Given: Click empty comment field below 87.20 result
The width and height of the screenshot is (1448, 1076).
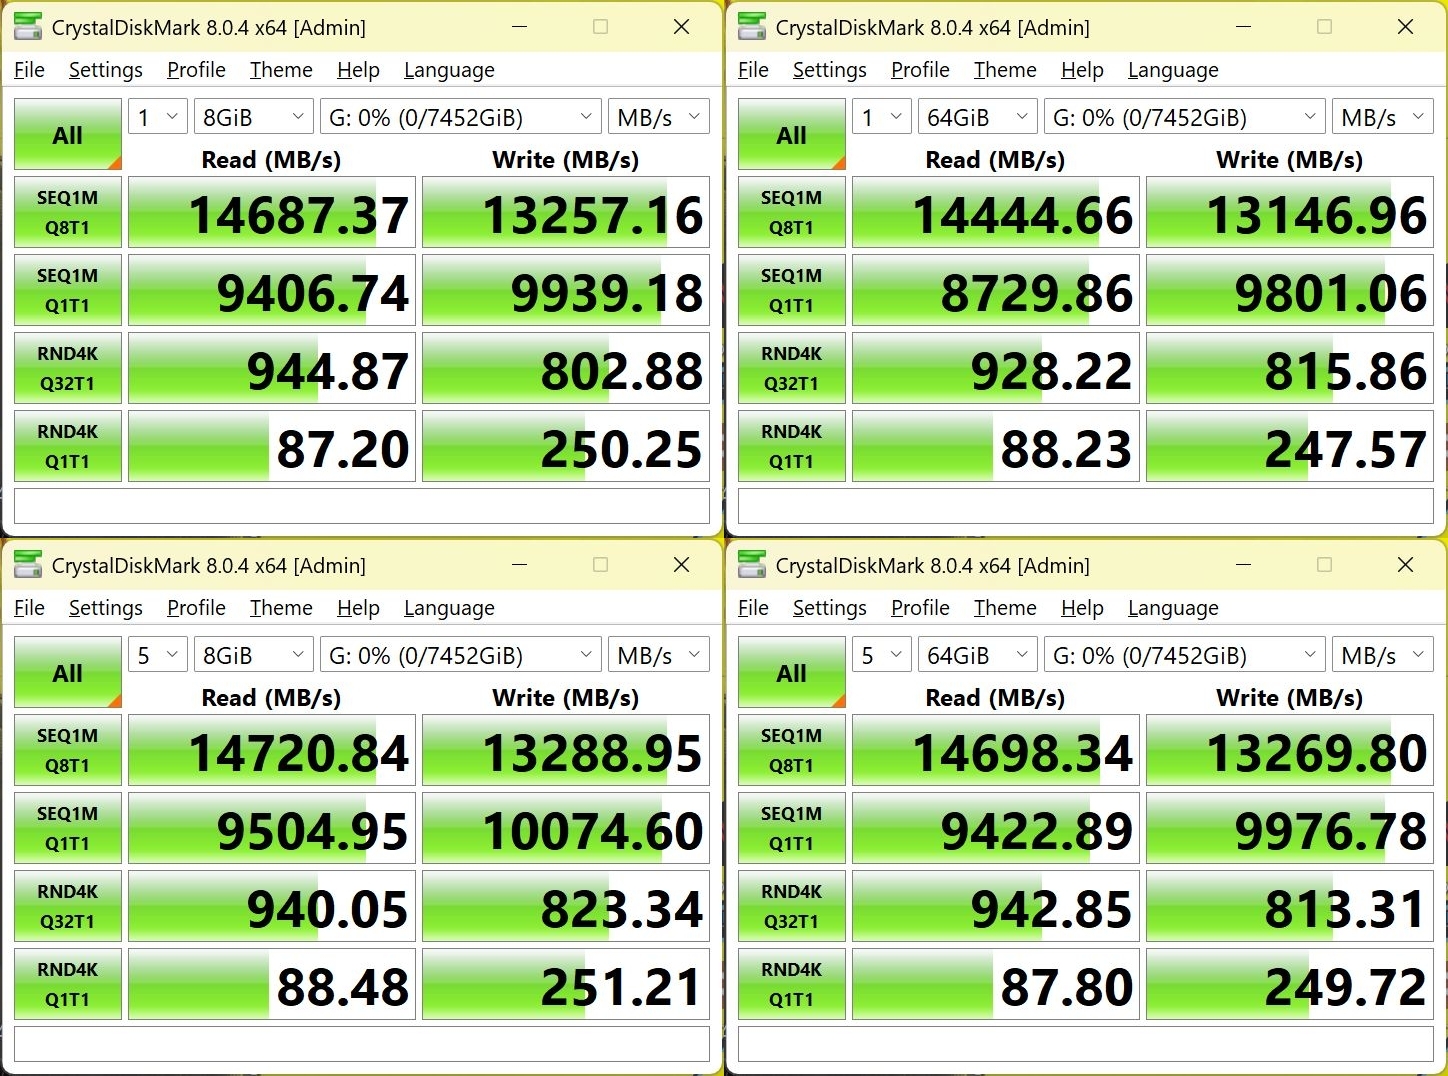Looking at the screenshot, I should click(x=362, y=506).
